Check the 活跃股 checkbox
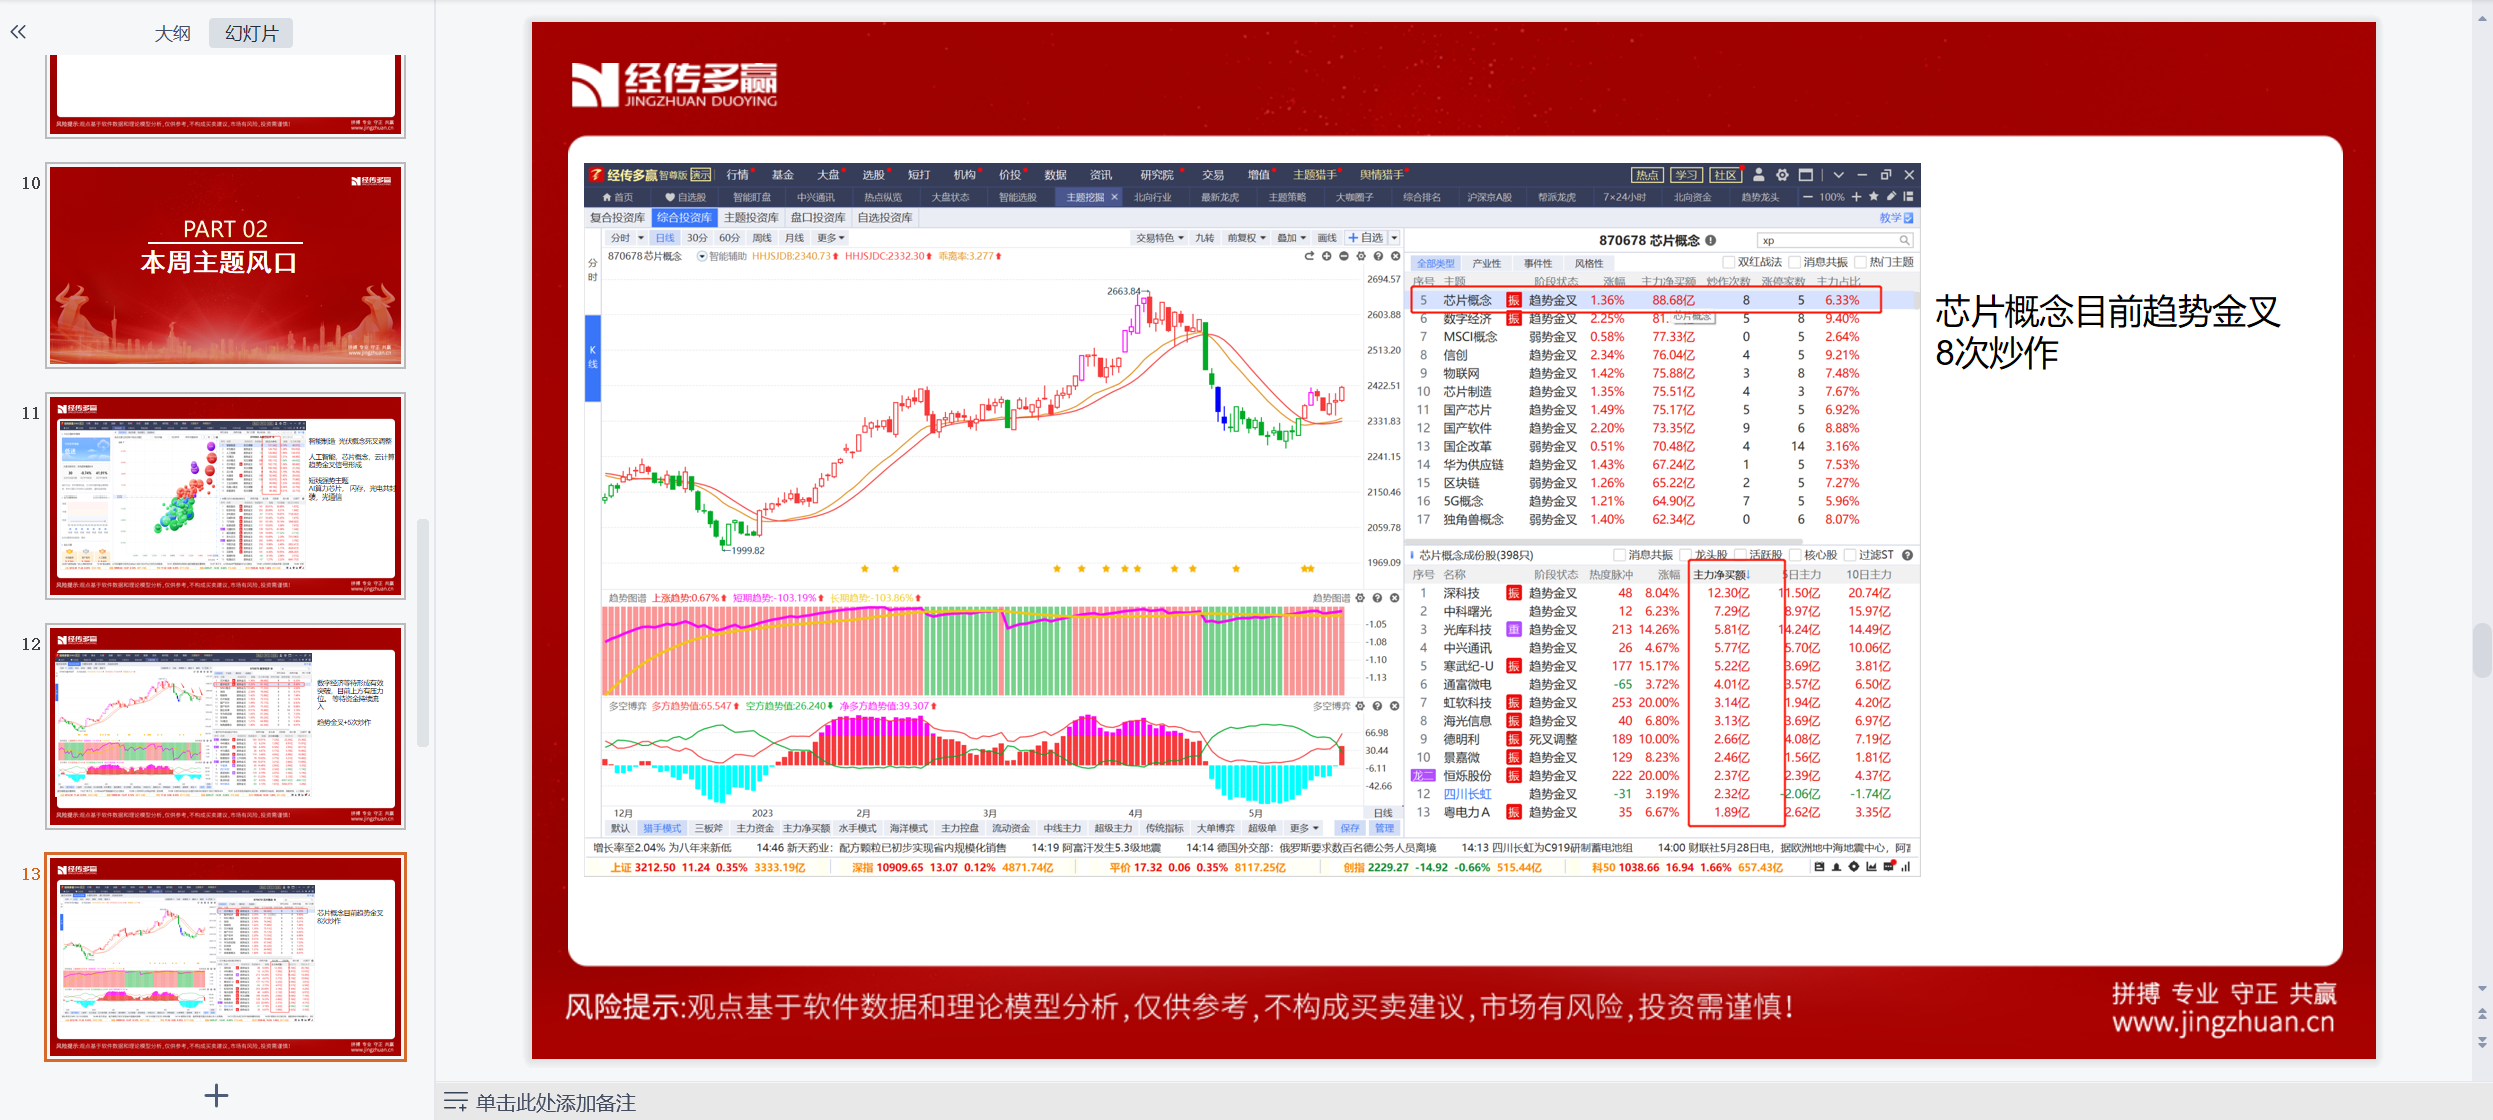Image resolution: width=2493 pixels, height=1120 pixels. pos(1740,555)
